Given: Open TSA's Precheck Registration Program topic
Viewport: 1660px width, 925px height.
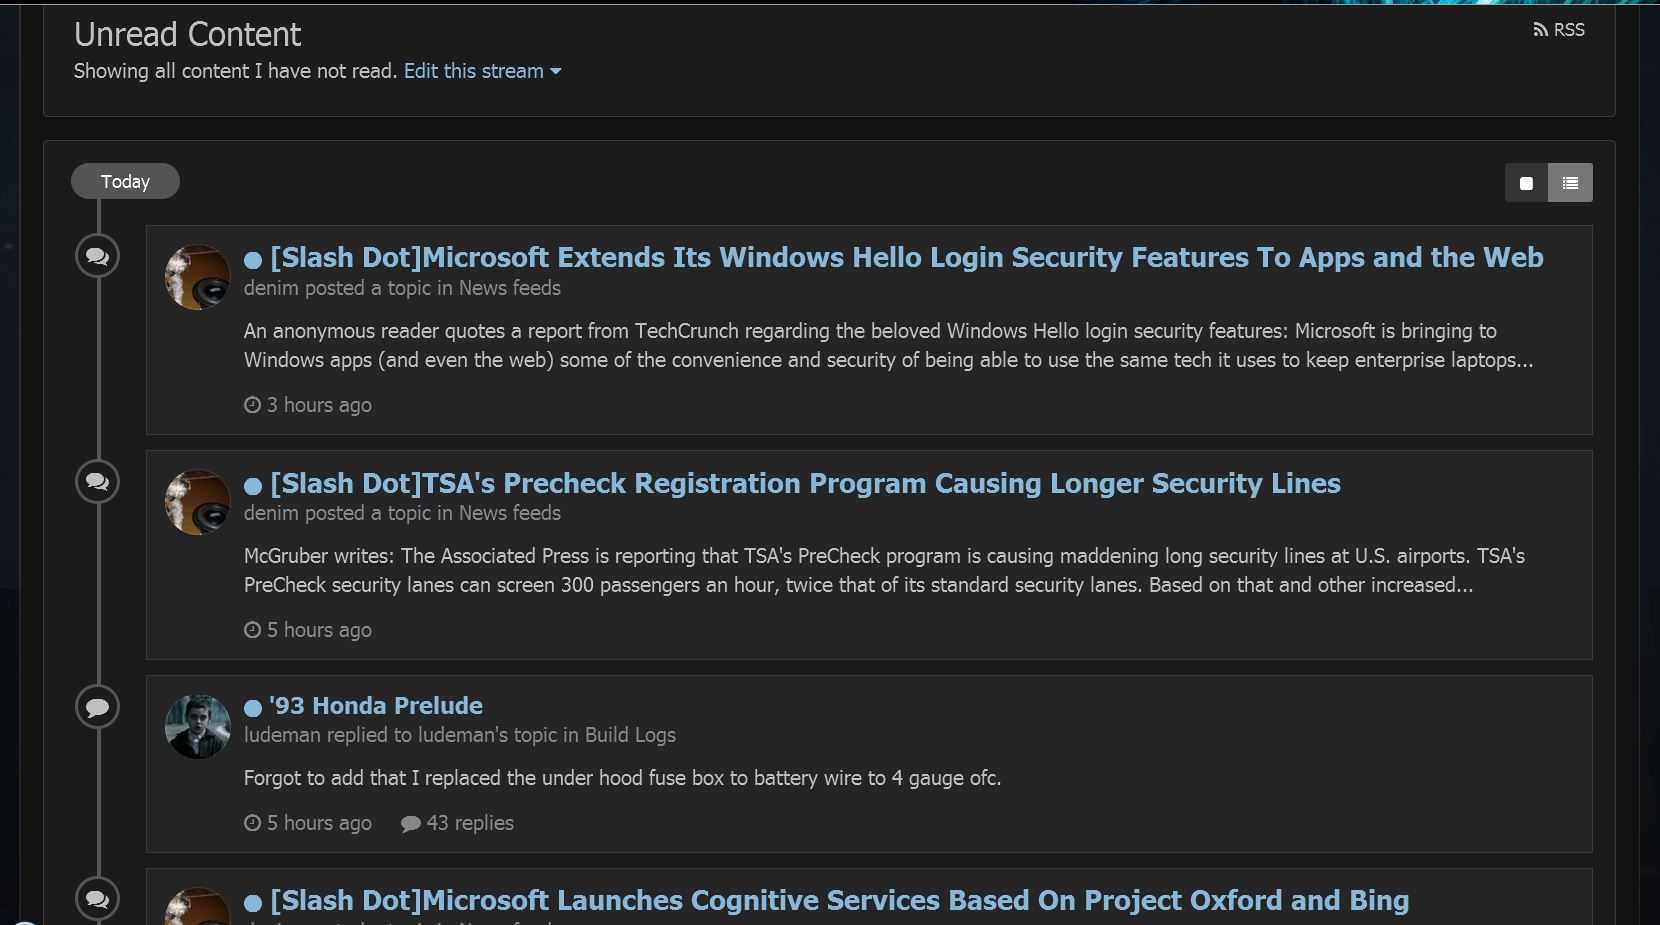Looking at the screenshot, I should coord(805,483).
